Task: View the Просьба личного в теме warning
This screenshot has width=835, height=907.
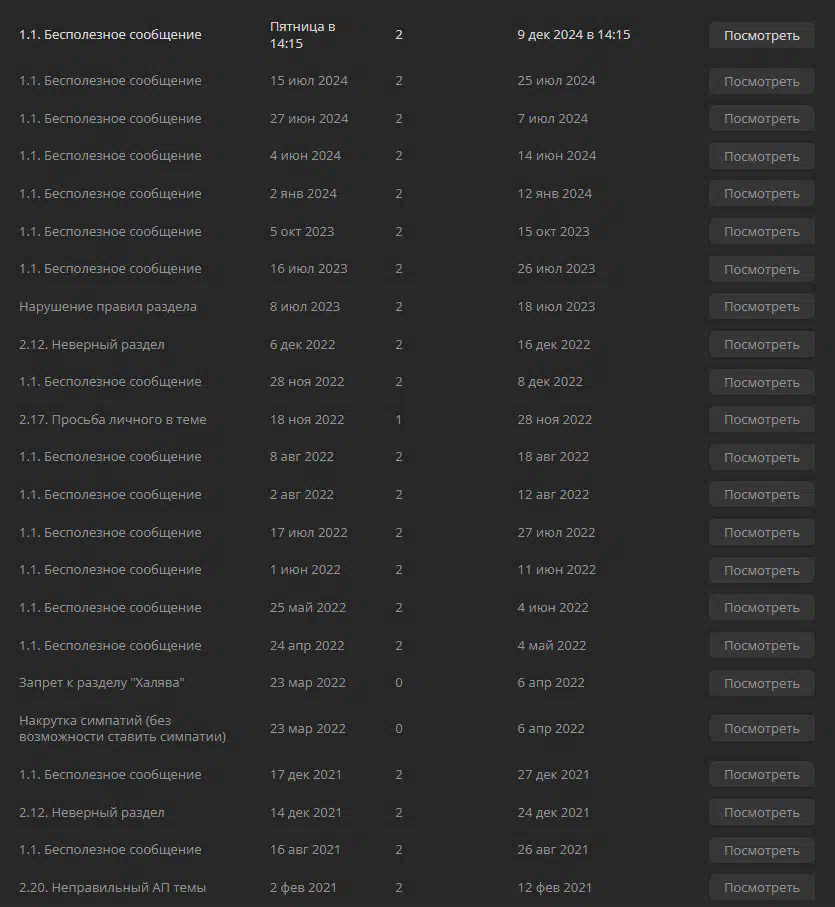Action: coord(762,419)
